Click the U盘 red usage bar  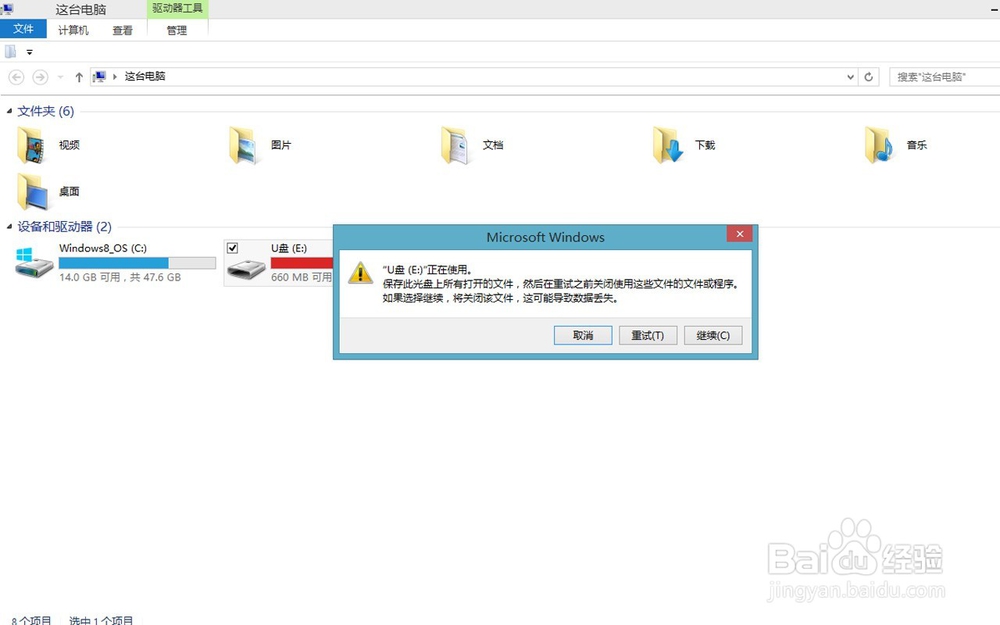coord(302,263)
